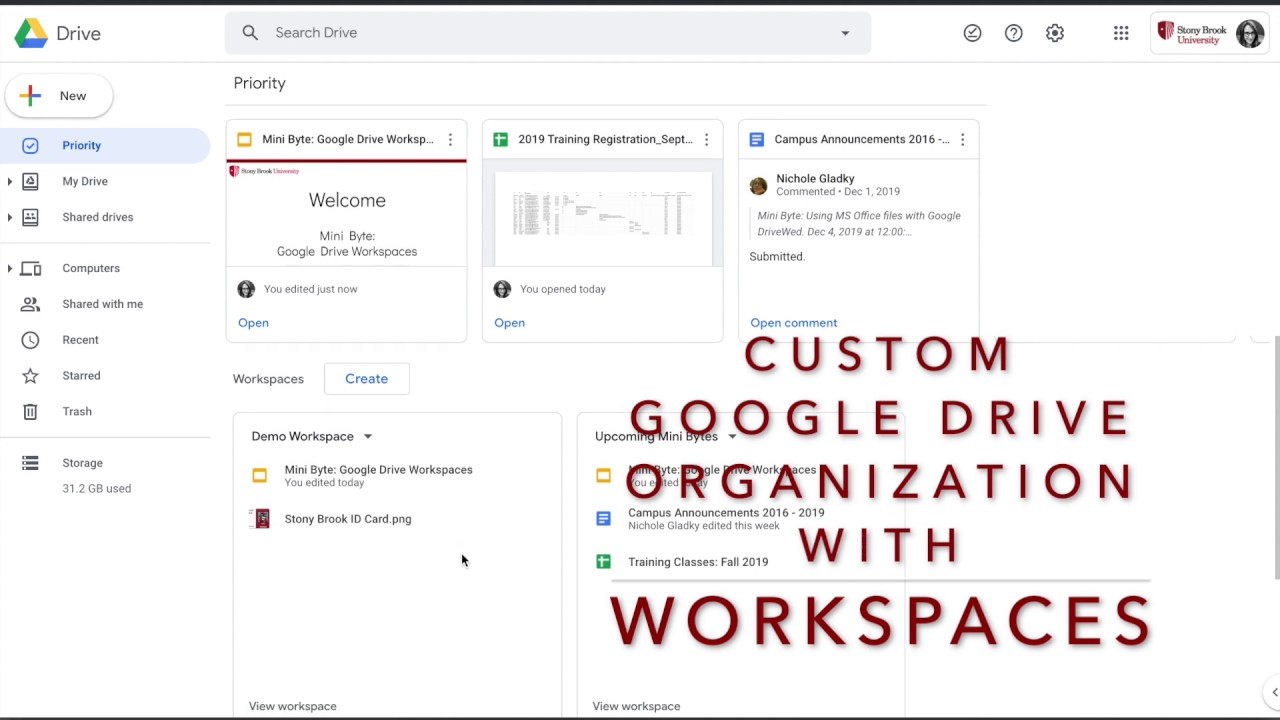1280x720 pixels.
Task: Open Shared with me
Action: [x=105, y=304]
